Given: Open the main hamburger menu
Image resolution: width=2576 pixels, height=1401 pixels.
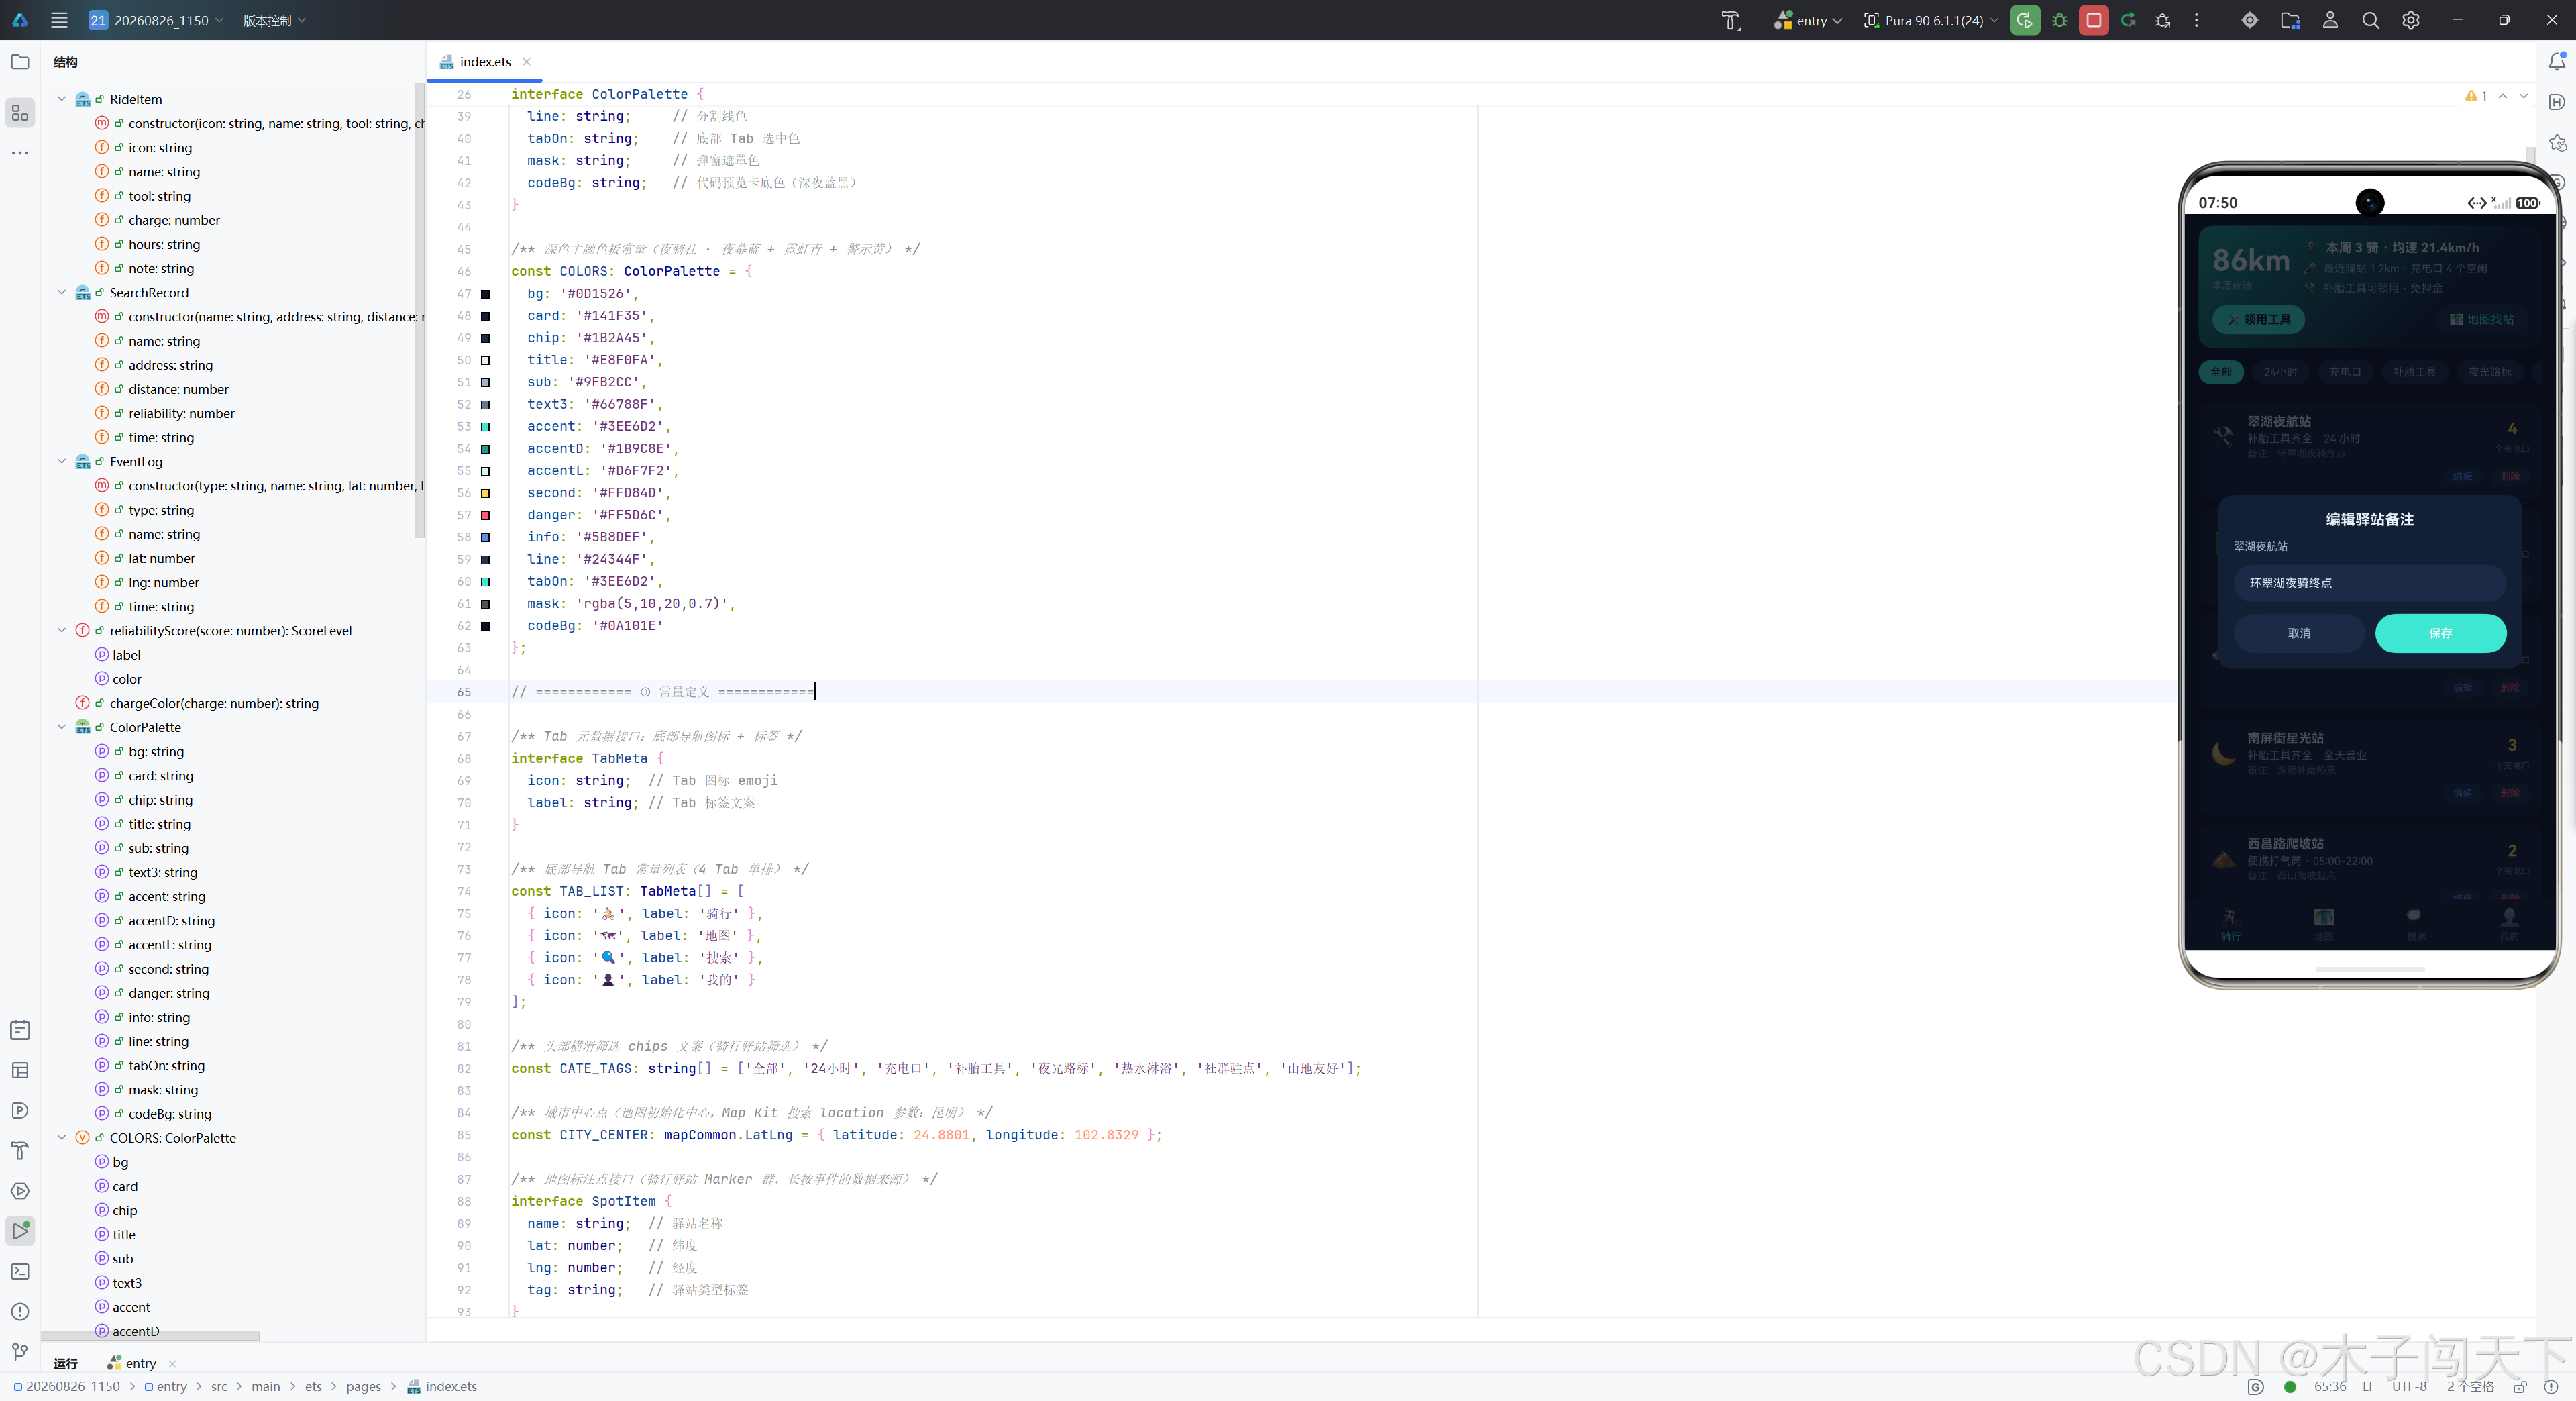Looking at the screenshot, I should (x=59, y=20).
